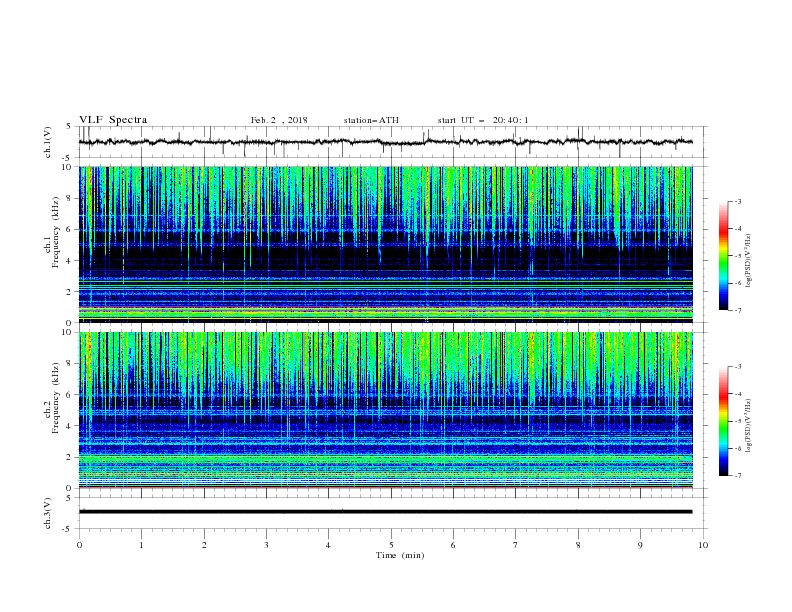Click the "ch.3(V)" axis label

point(48,513)
